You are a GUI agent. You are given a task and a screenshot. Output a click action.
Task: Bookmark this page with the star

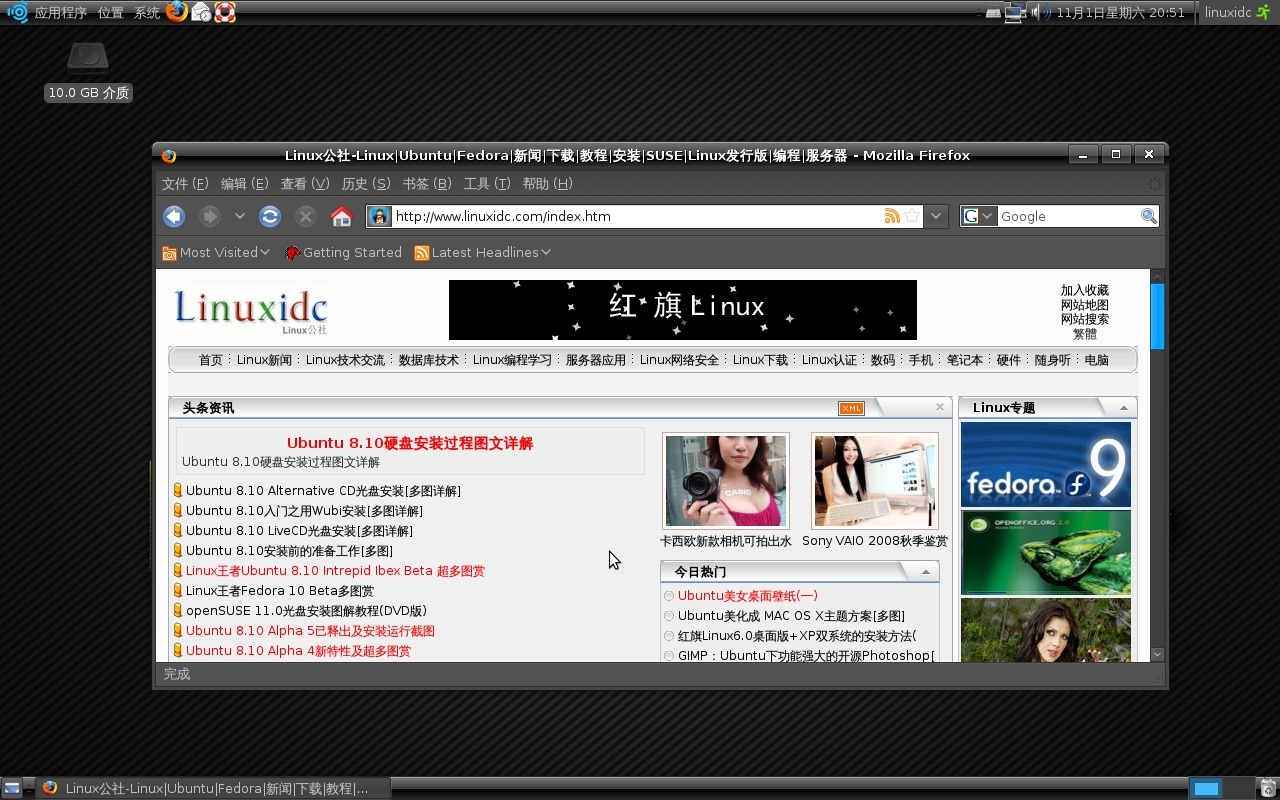point(912,216)
